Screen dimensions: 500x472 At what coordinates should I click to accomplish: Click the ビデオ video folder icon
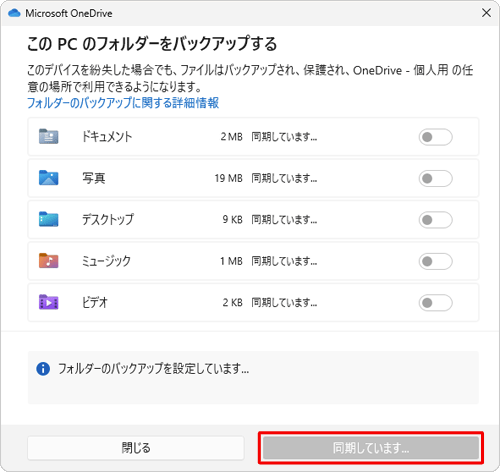(x=49, y=302)
